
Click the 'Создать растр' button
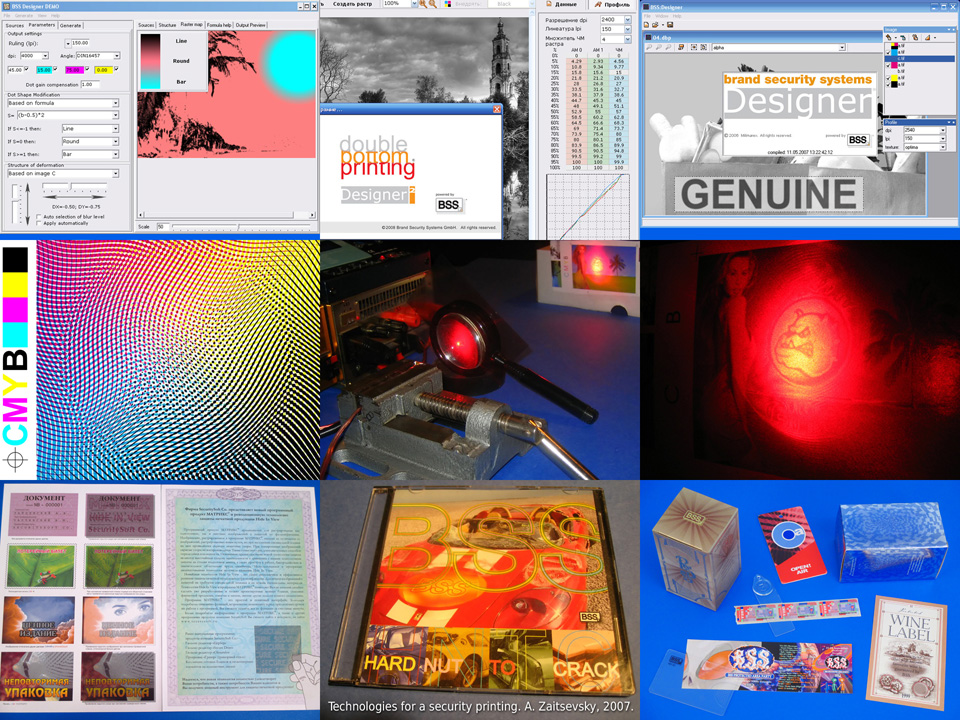[352, 4]
